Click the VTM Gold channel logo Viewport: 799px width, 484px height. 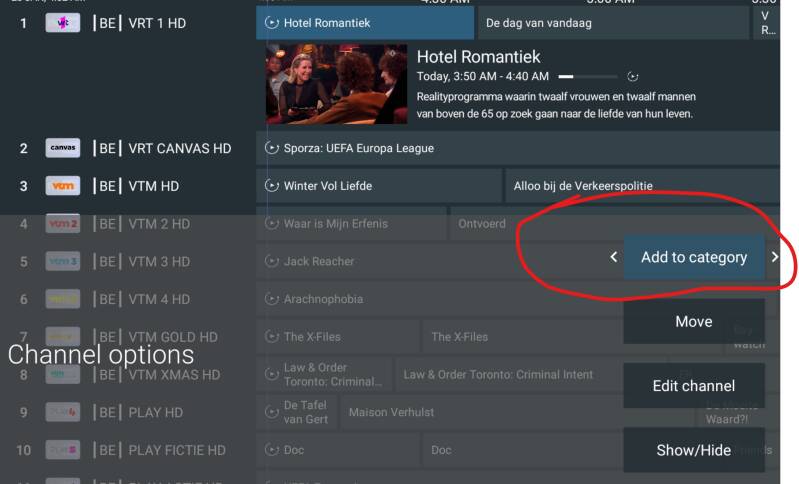tap(63, 337)
